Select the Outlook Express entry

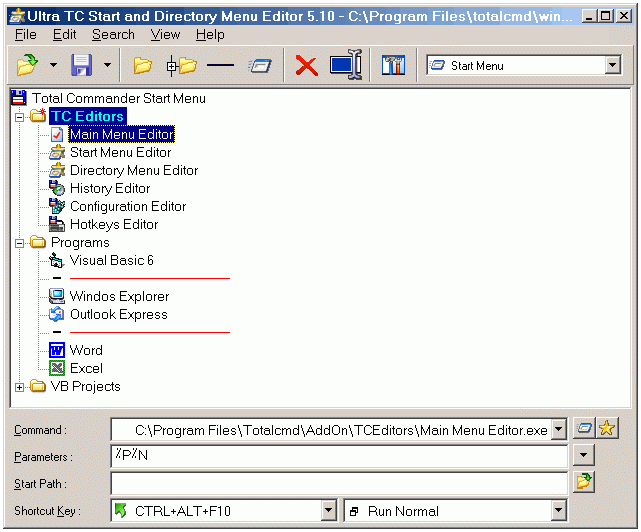(119, 314)
